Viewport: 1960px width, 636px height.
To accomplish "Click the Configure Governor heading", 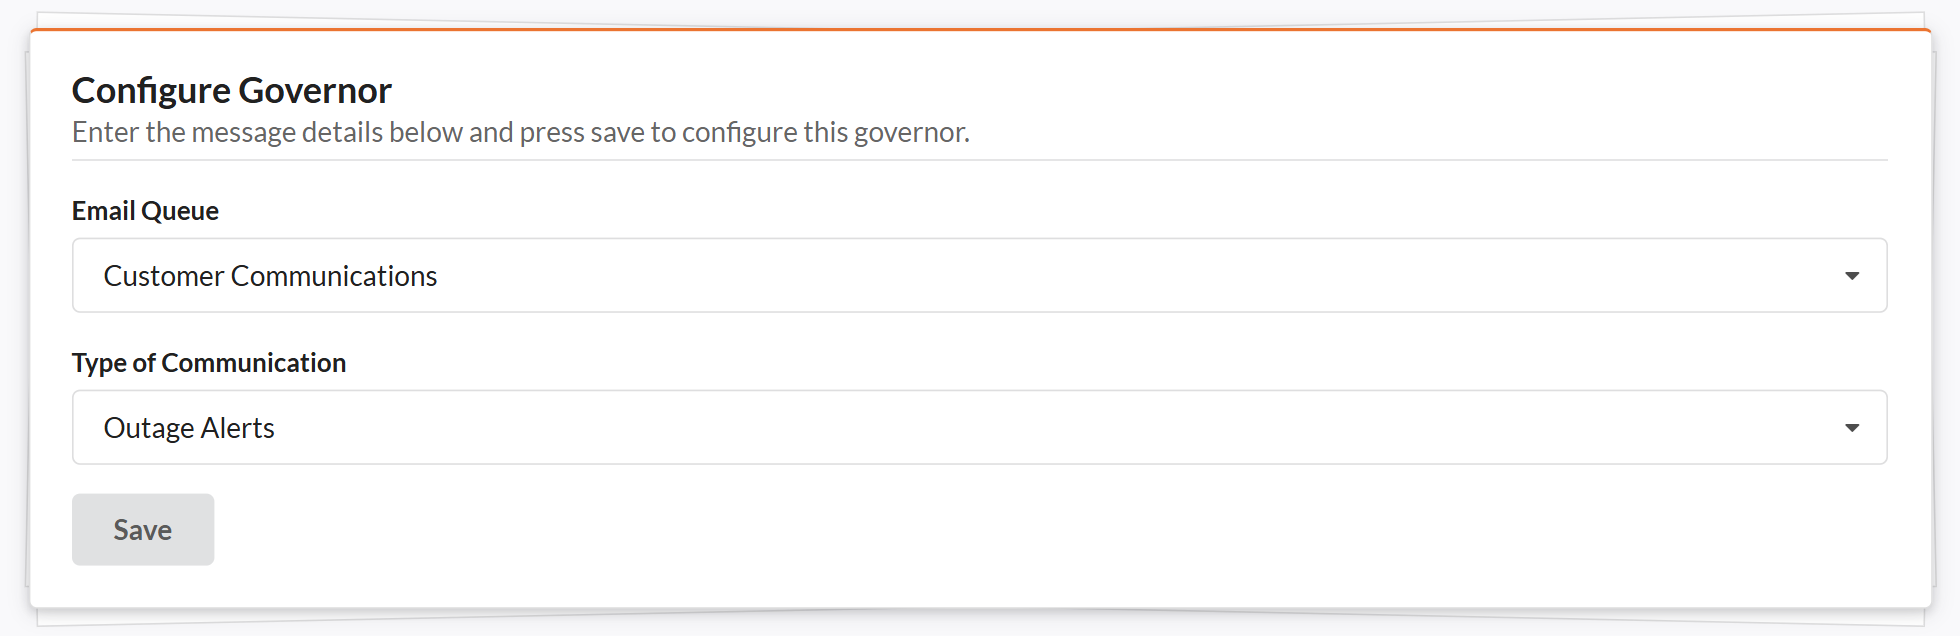I will click(231, 91).
